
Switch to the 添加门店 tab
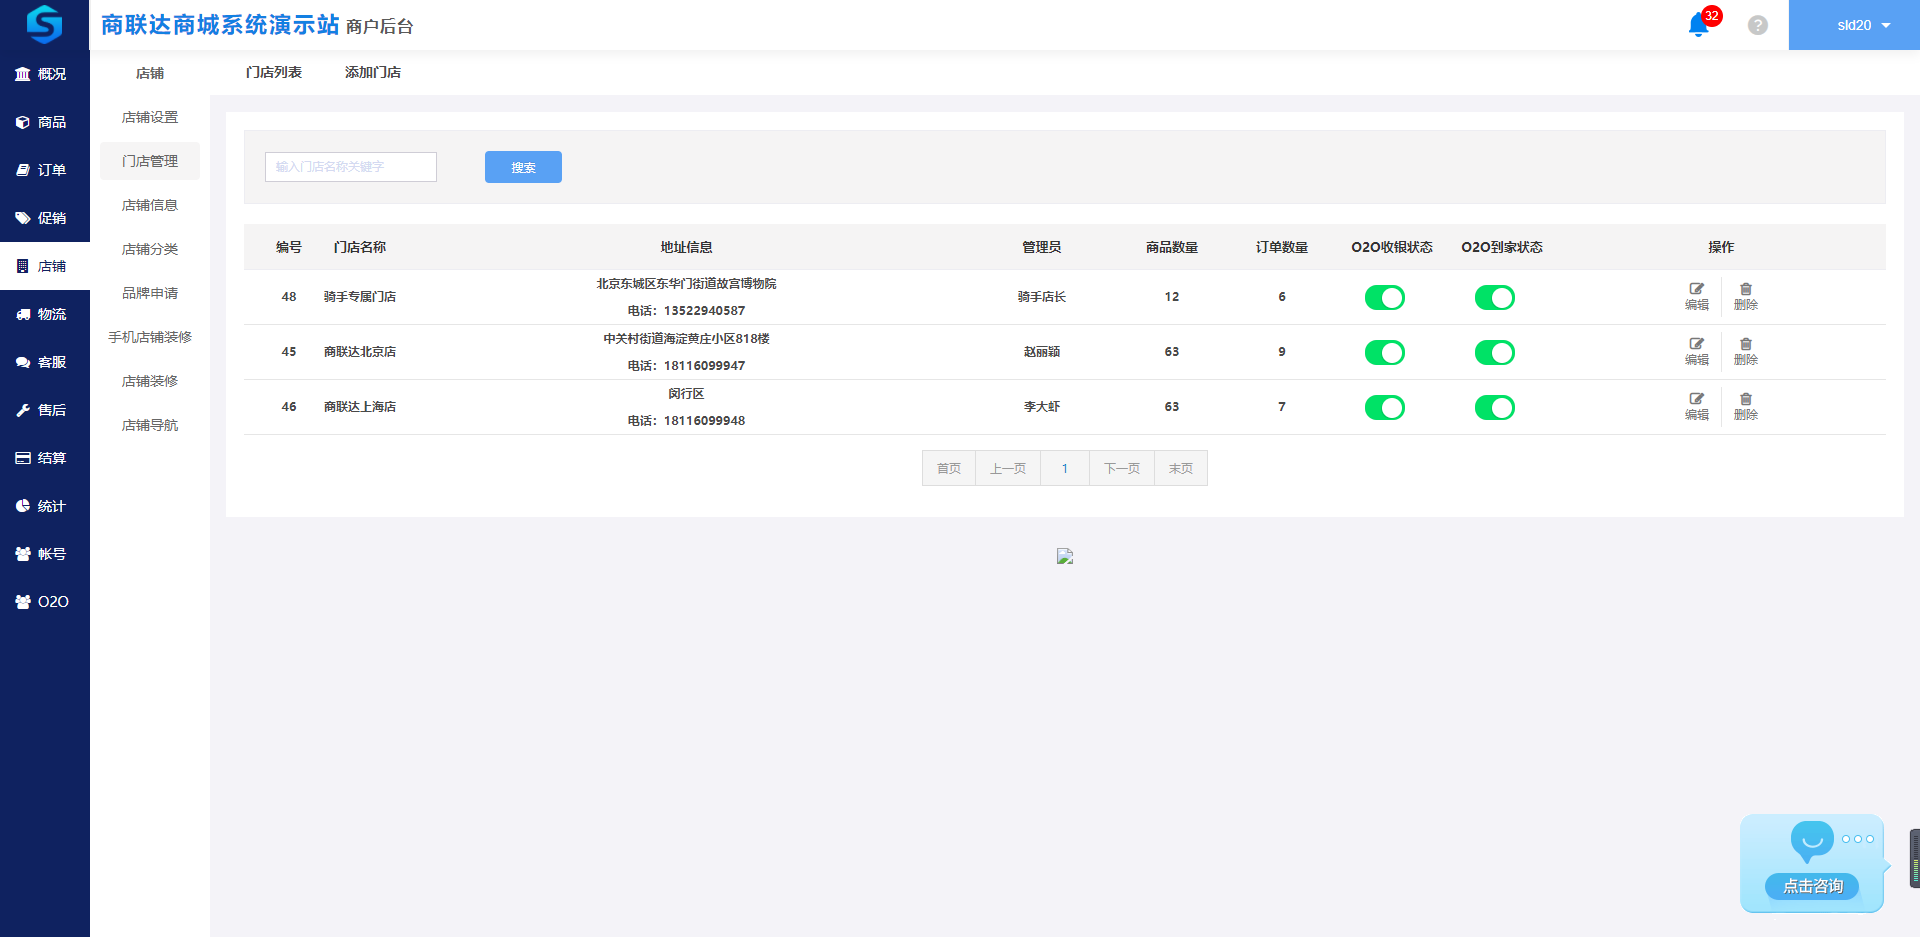point(372,72)
